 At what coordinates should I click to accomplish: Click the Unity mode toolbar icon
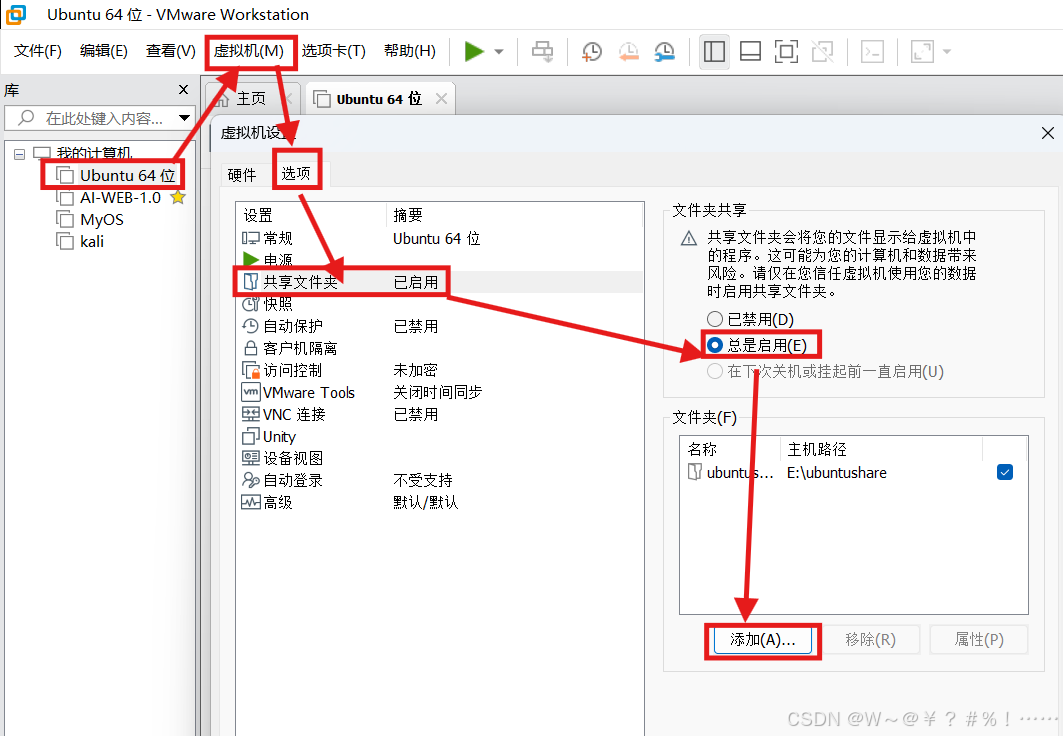tap(822, 52)
